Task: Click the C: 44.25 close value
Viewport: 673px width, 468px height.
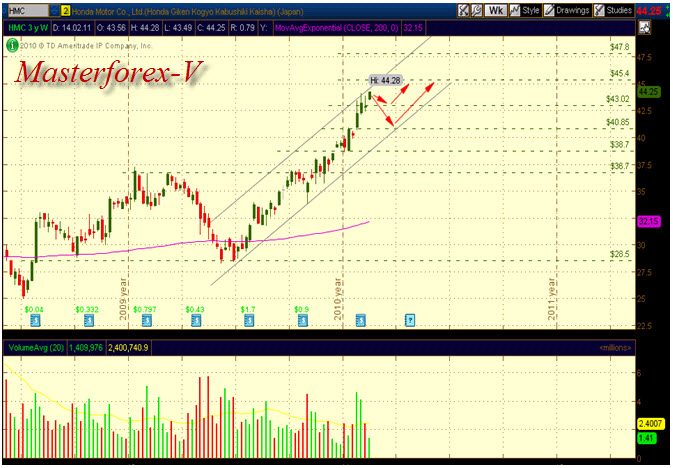Action: coord(211,28)
